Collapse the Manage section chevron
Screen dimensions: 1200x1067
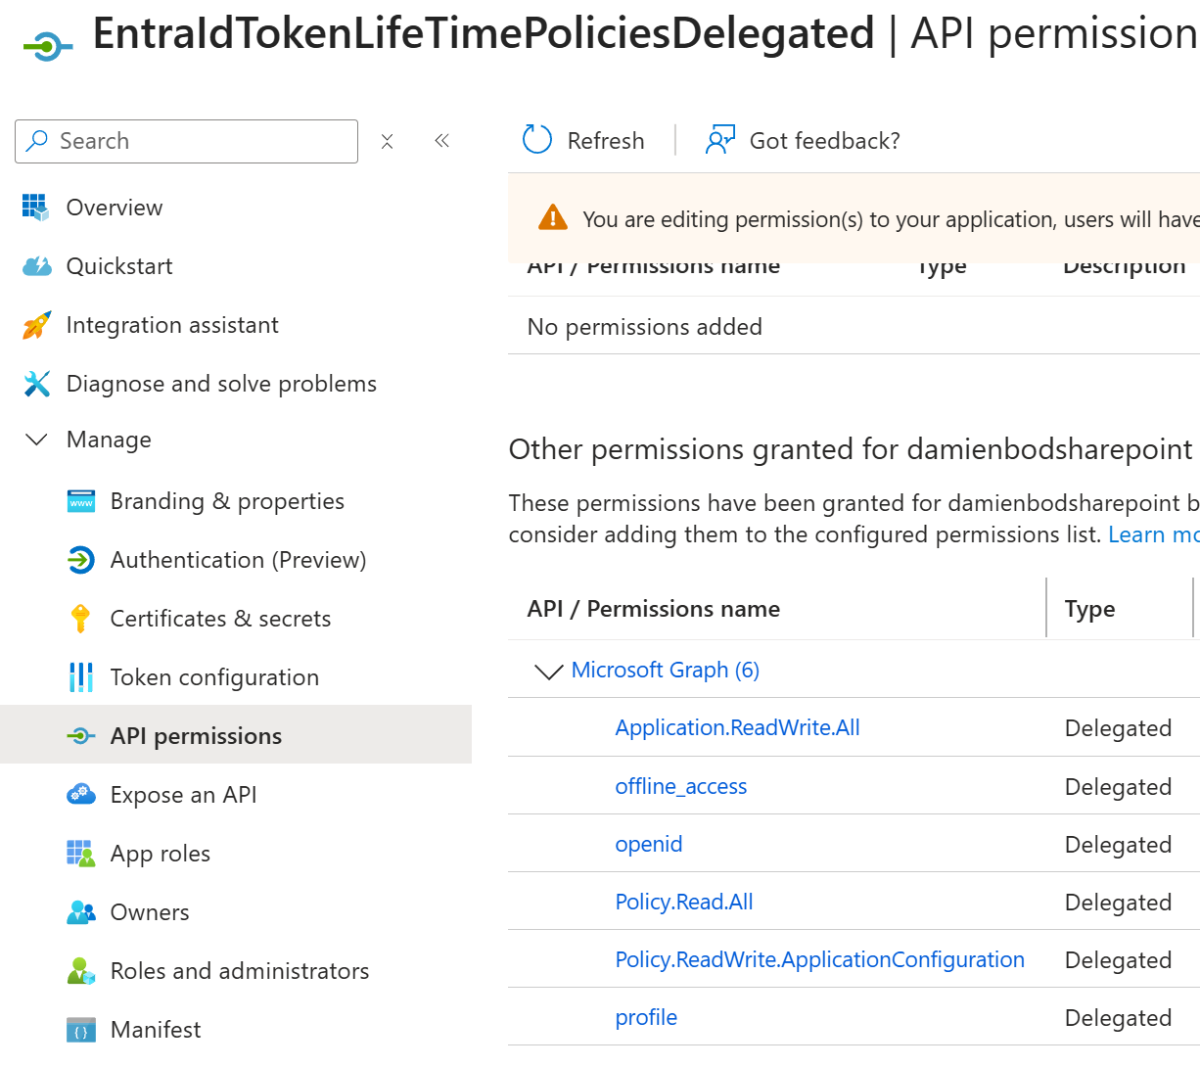point(37,439)
